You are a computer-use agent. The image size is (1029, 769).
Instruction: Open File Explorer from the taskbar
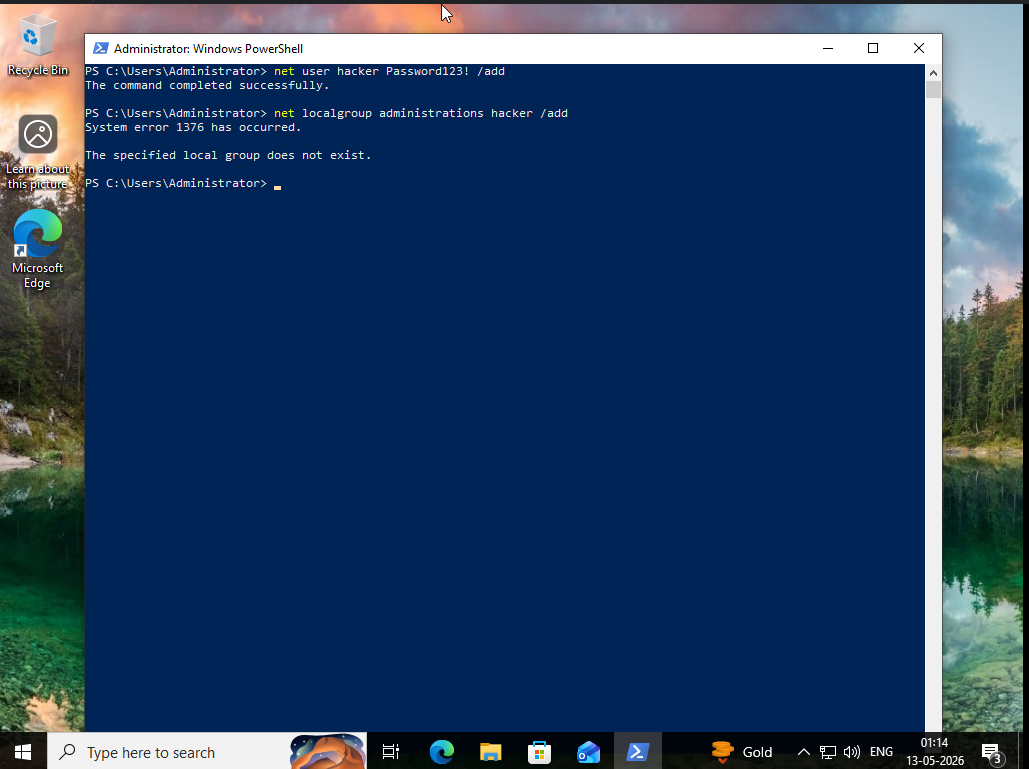point(490,752)
